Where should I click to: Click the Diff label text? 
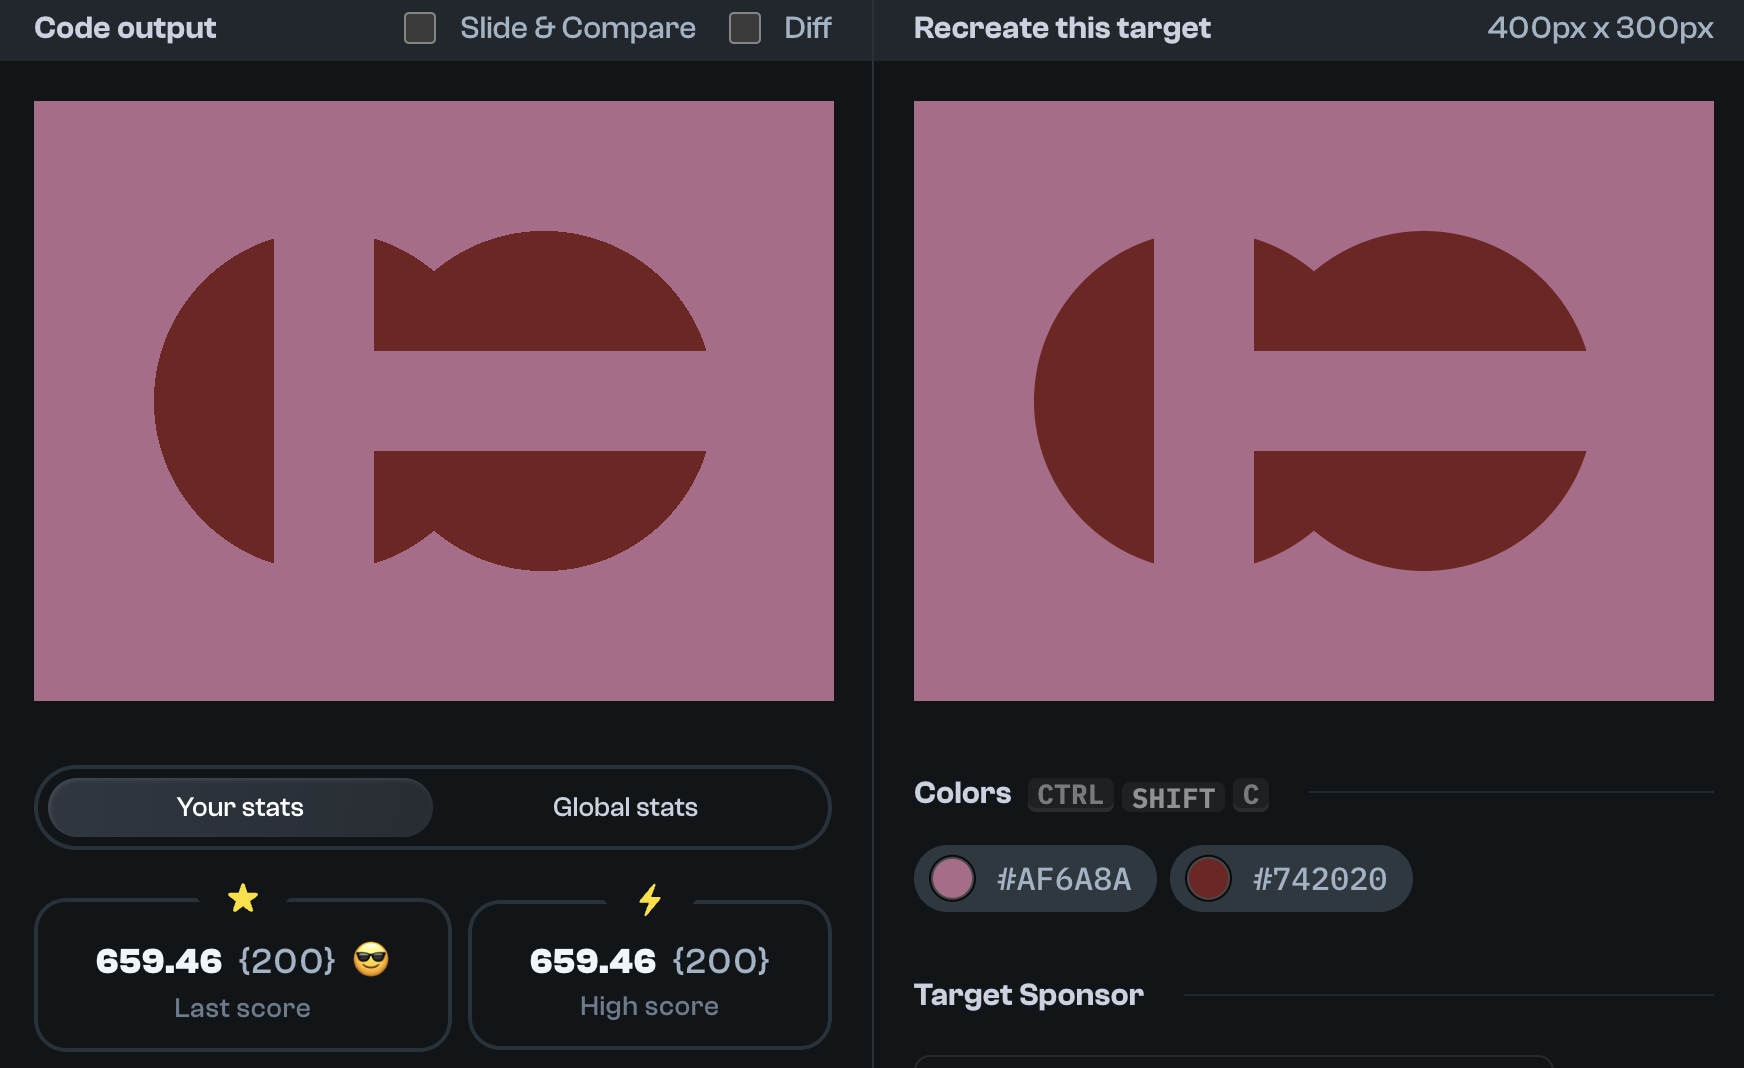pyautogui.click(x=808, y=28)
